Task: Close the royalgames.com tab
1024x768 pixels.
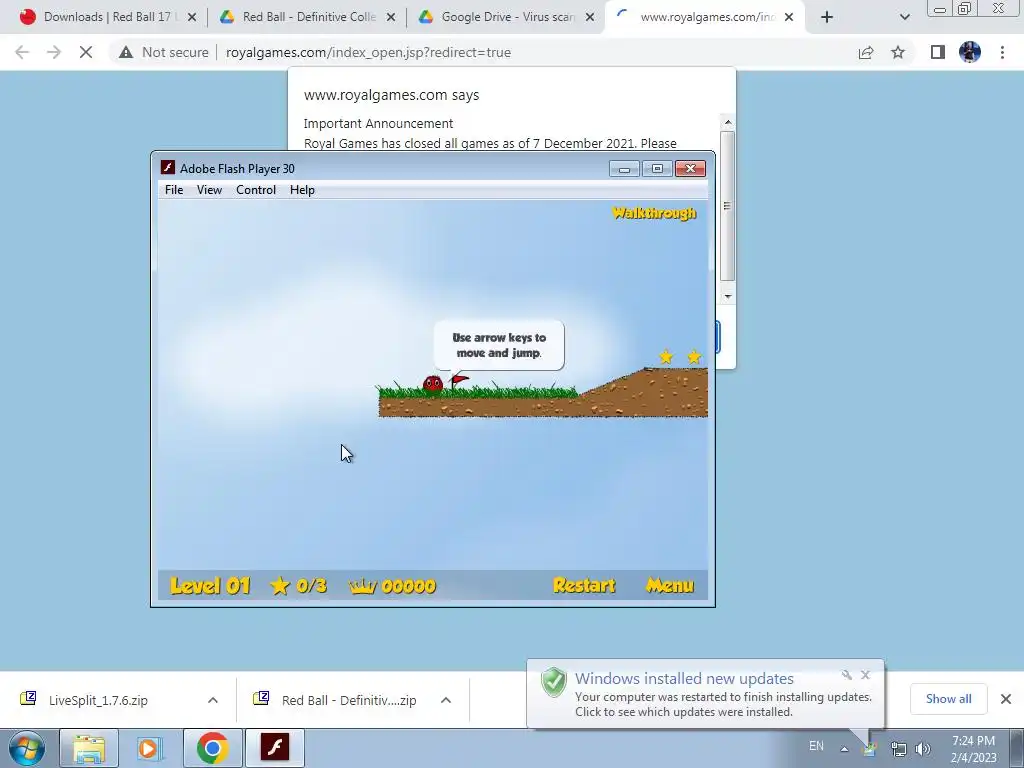Action: pyautogui.click(x=789, y=18)
